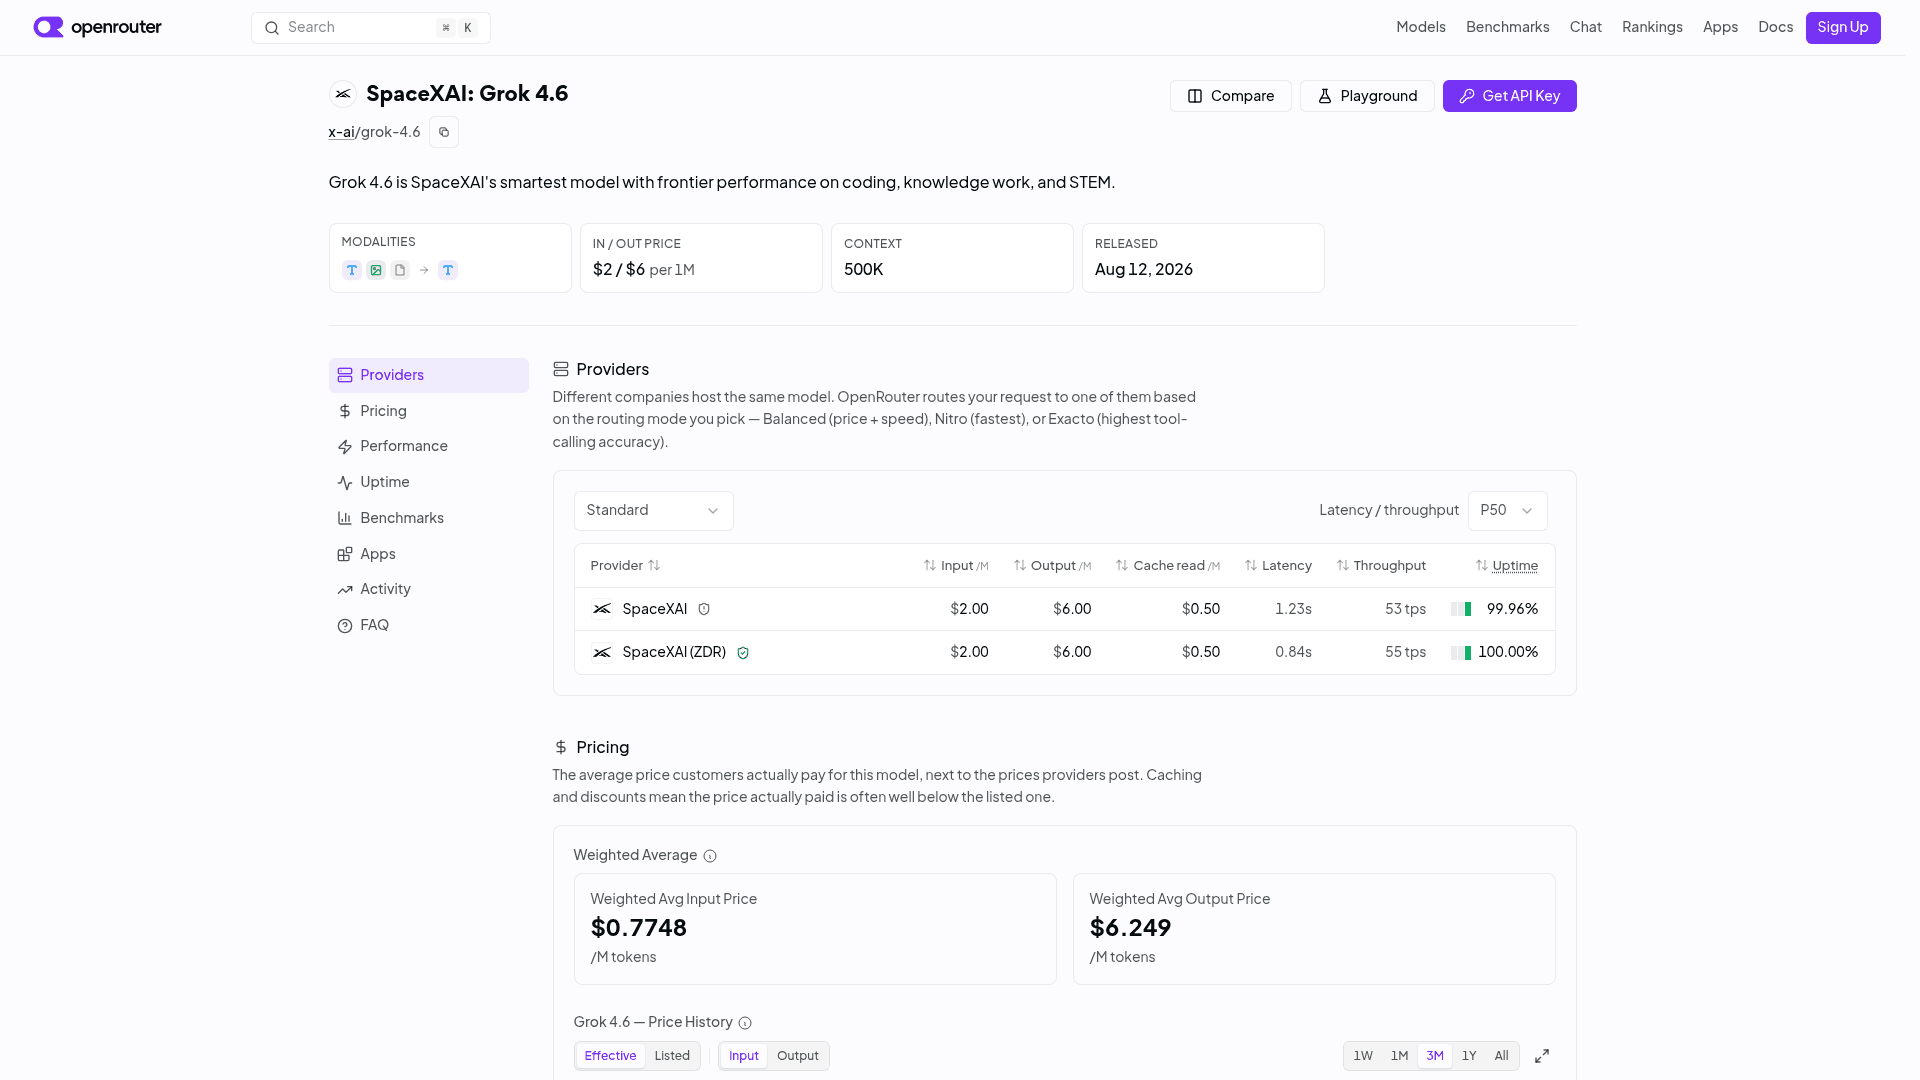The width and height of the screenshot is (1920, 1080).
Task: Sort providers by Latency
Action: pyautogui.click(x=1278, y=566)
